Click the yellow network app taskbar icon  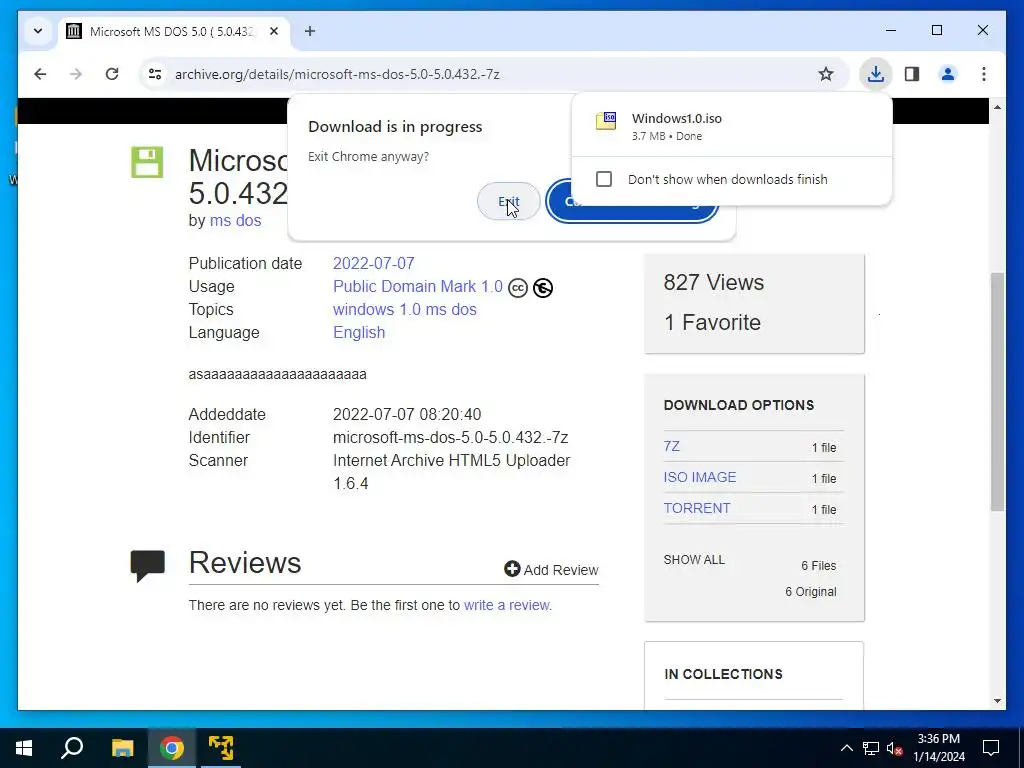click(221, 748)
